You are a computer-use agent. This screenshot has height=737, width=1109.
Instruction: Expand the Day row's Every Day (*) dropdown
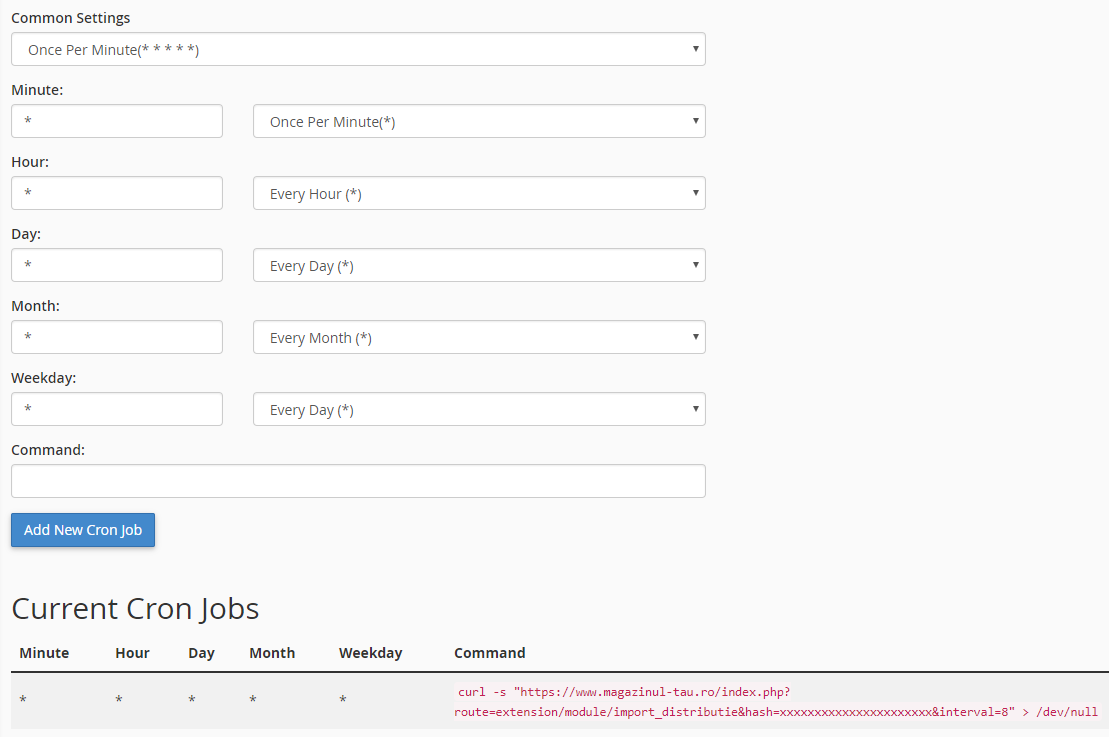click(479, 265)
